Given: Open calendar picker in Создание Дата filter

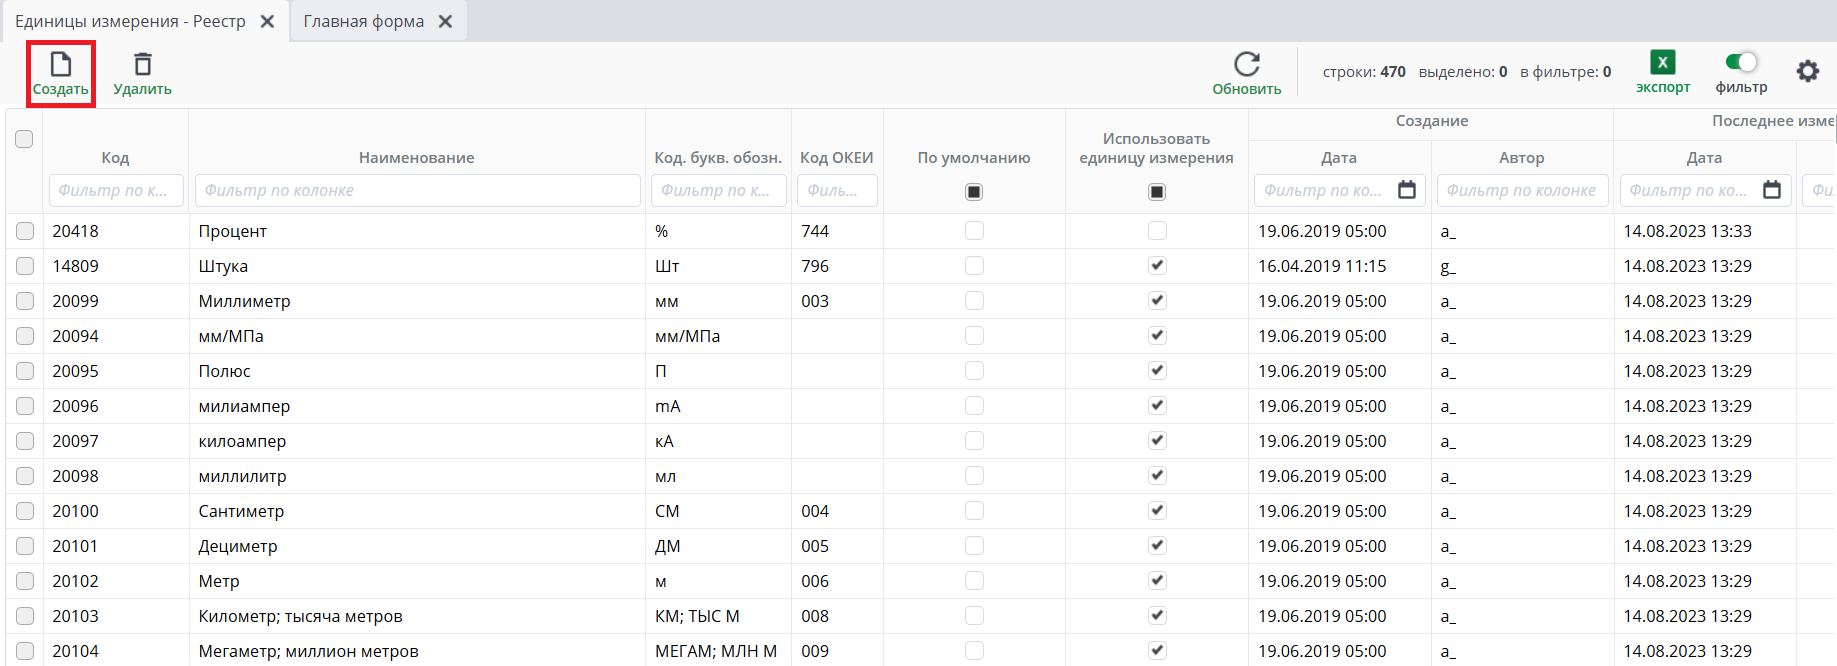Looking at the screenshot, I should point(1407,190).
